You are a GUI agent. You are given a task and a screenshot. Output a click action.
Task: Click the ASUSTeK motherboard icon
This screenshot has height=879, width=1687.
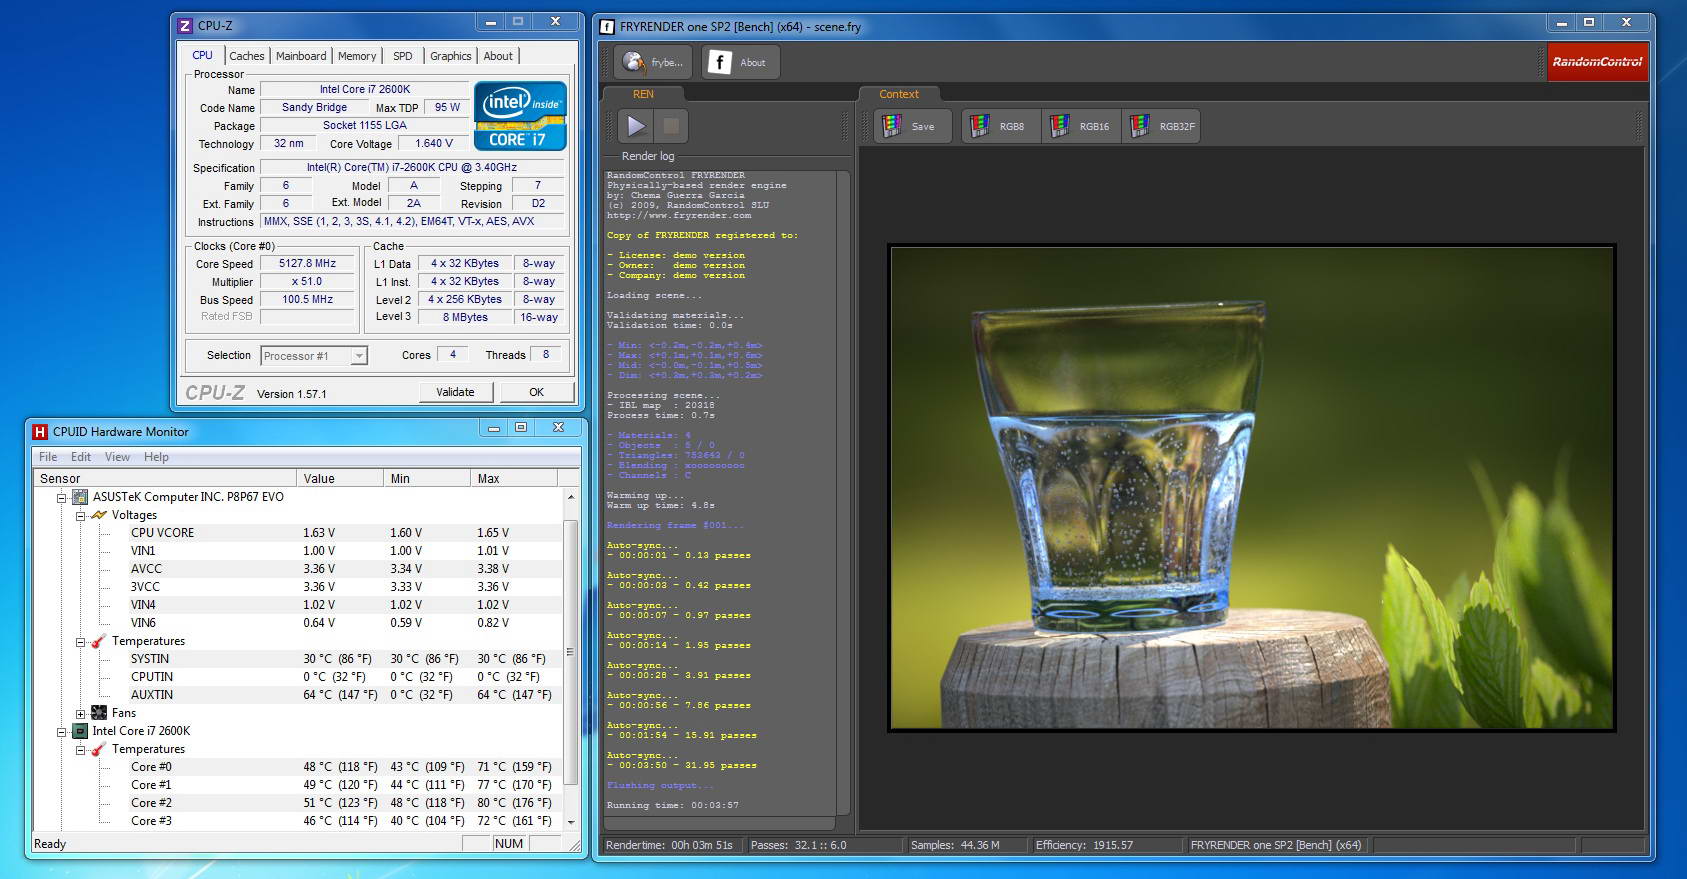(80, 497)
